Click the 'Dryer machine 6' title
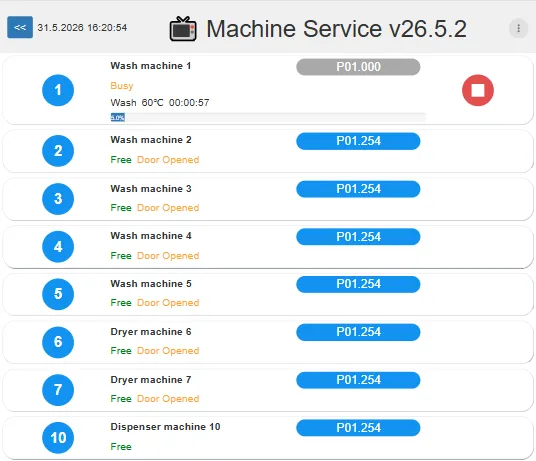 pyautogui.click(x=151, y=332)
